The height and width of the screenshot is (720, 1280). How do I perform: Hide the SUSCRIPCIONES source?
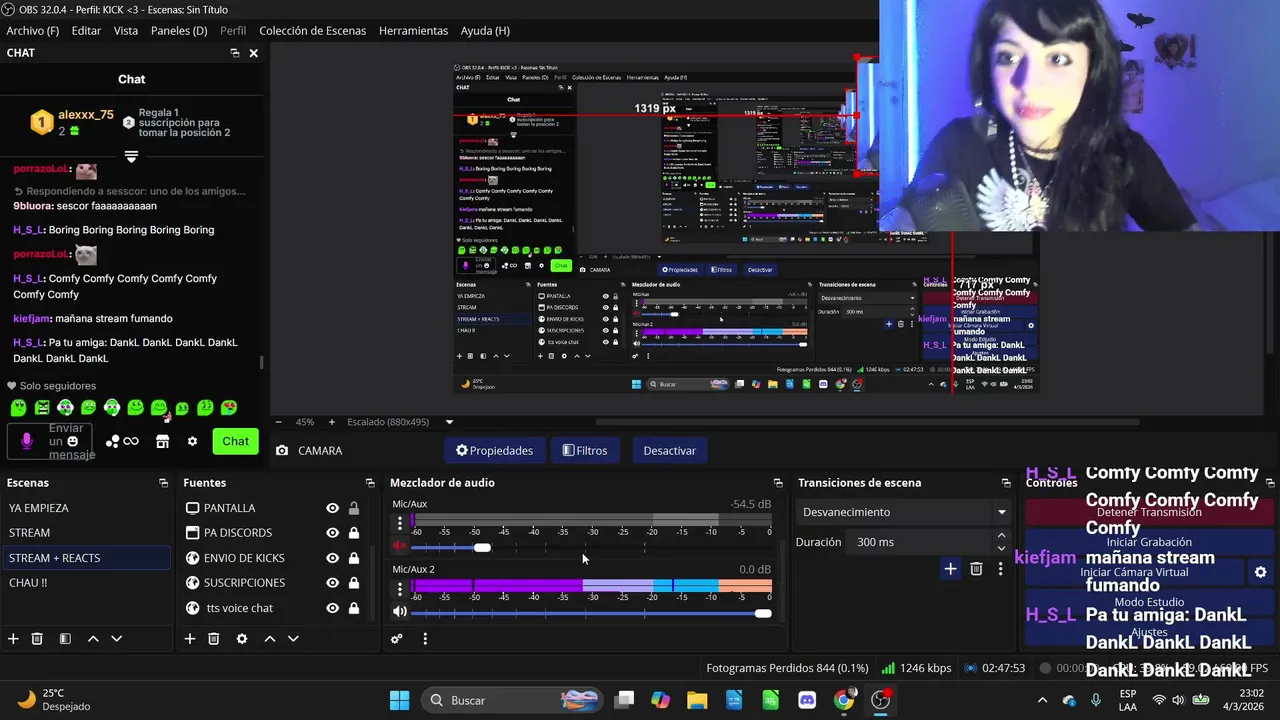(x=332, y=583)
